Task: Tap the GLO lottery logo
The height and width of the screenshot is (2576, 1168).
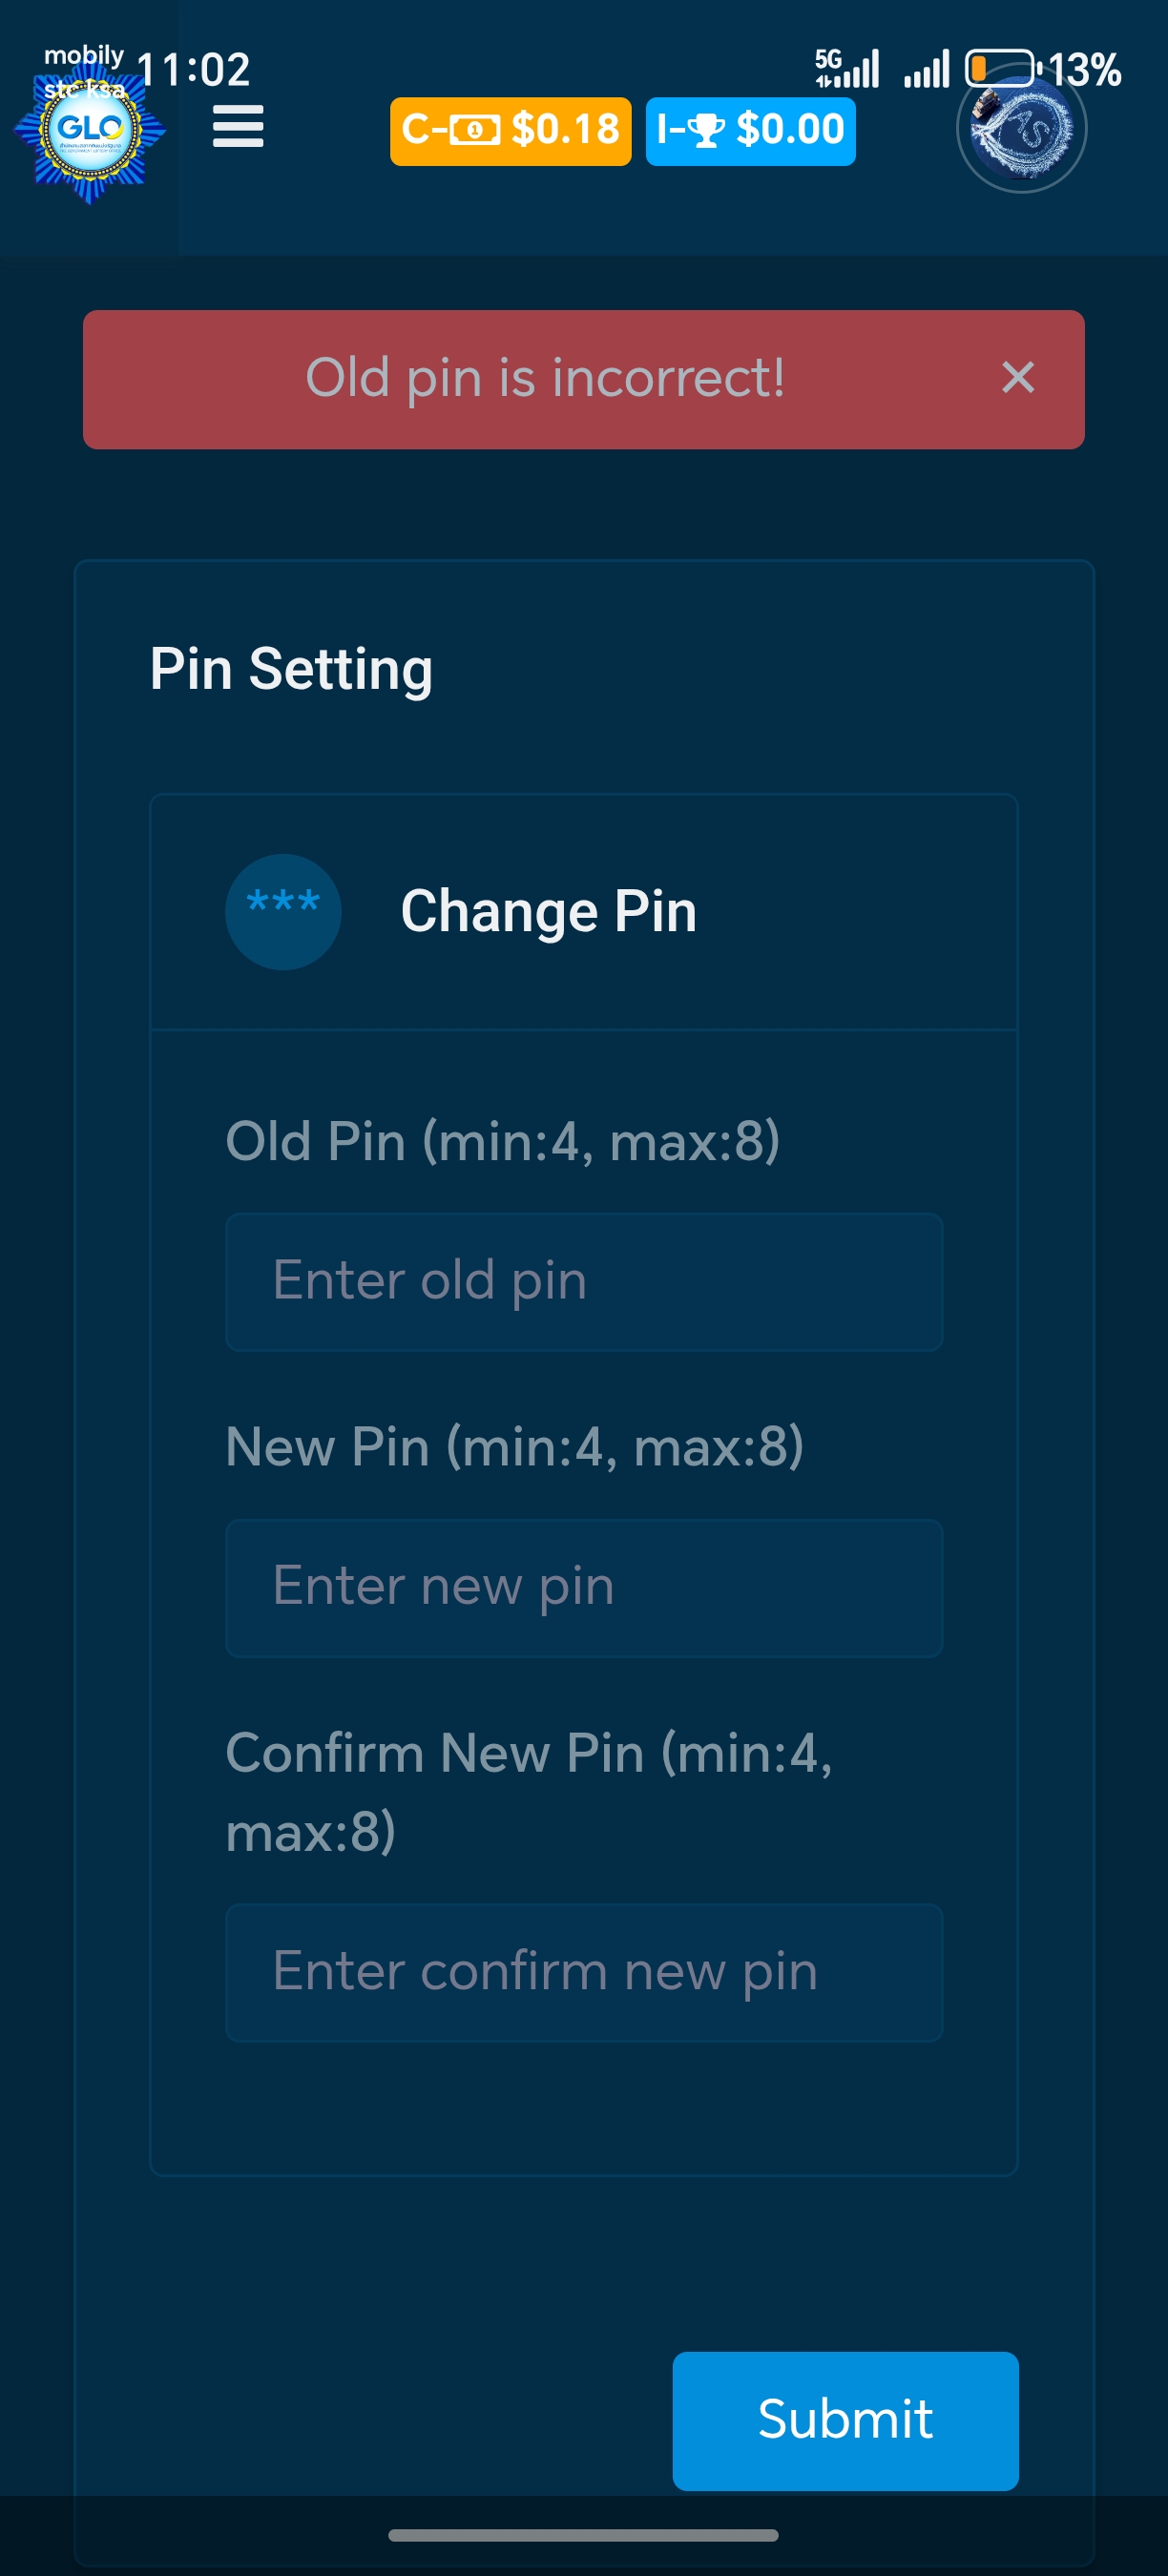Action: pyautogui.click(x=90, y=130)
